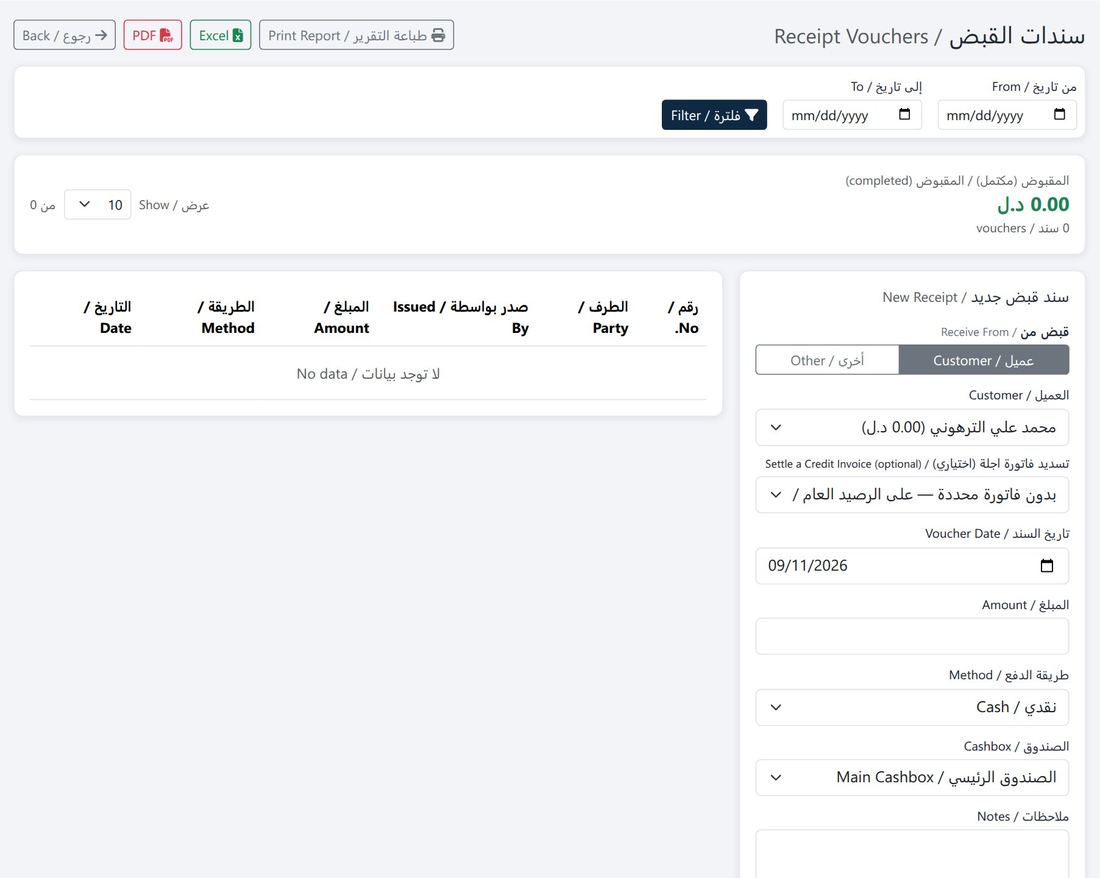The width and height of the screenshot is (1100, 878).
Task: Click the Party / الطرف column header
Action: click(603, 317)
